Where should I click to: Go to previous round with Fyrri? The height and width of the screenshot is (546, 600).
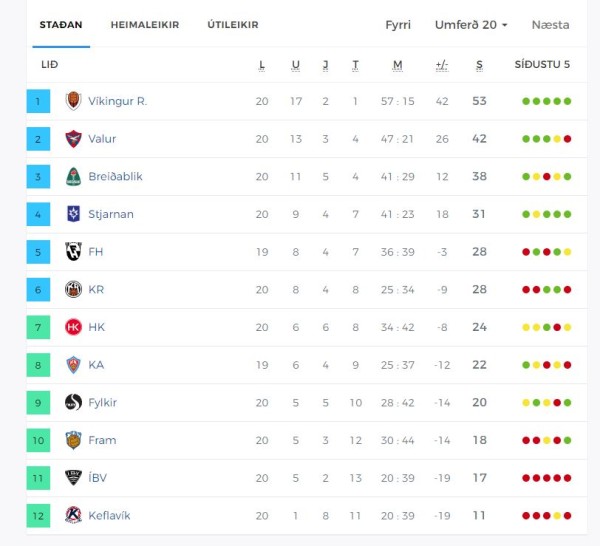point(398,25)
